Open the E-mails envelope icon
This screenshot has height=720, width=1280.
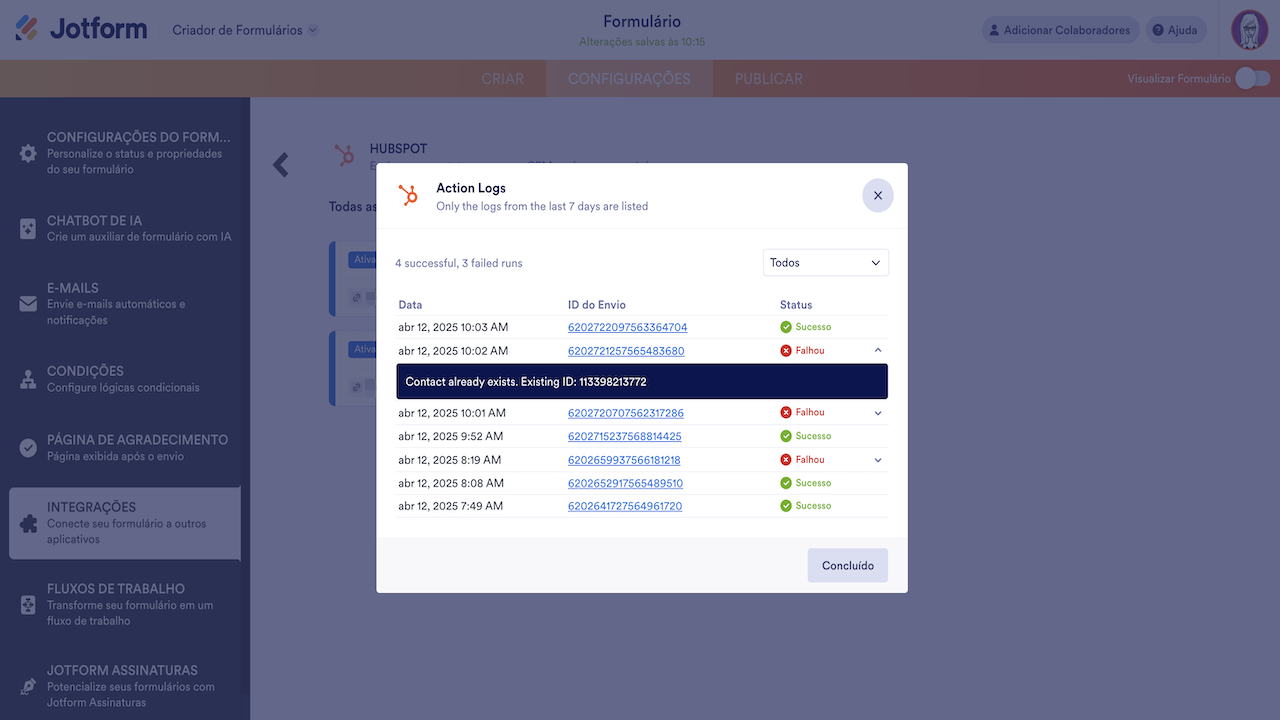click(28, 304)
